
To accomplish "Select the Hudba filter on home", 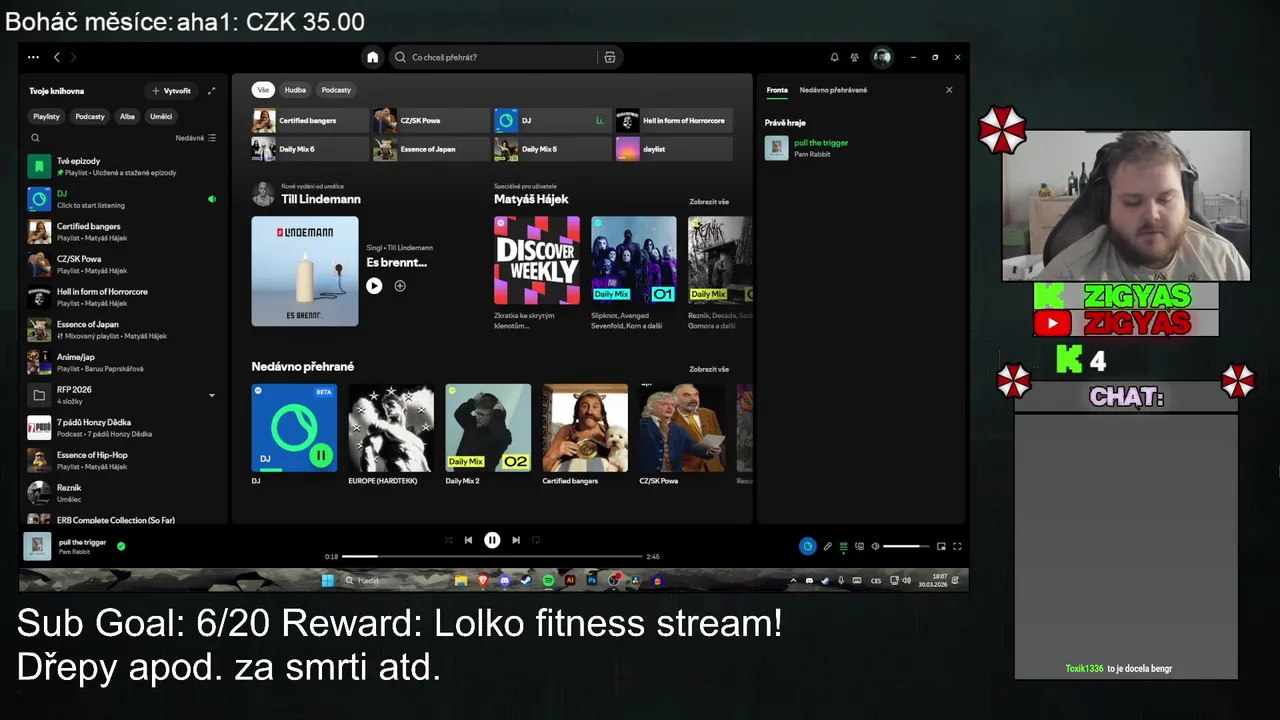I will point(295,90).
